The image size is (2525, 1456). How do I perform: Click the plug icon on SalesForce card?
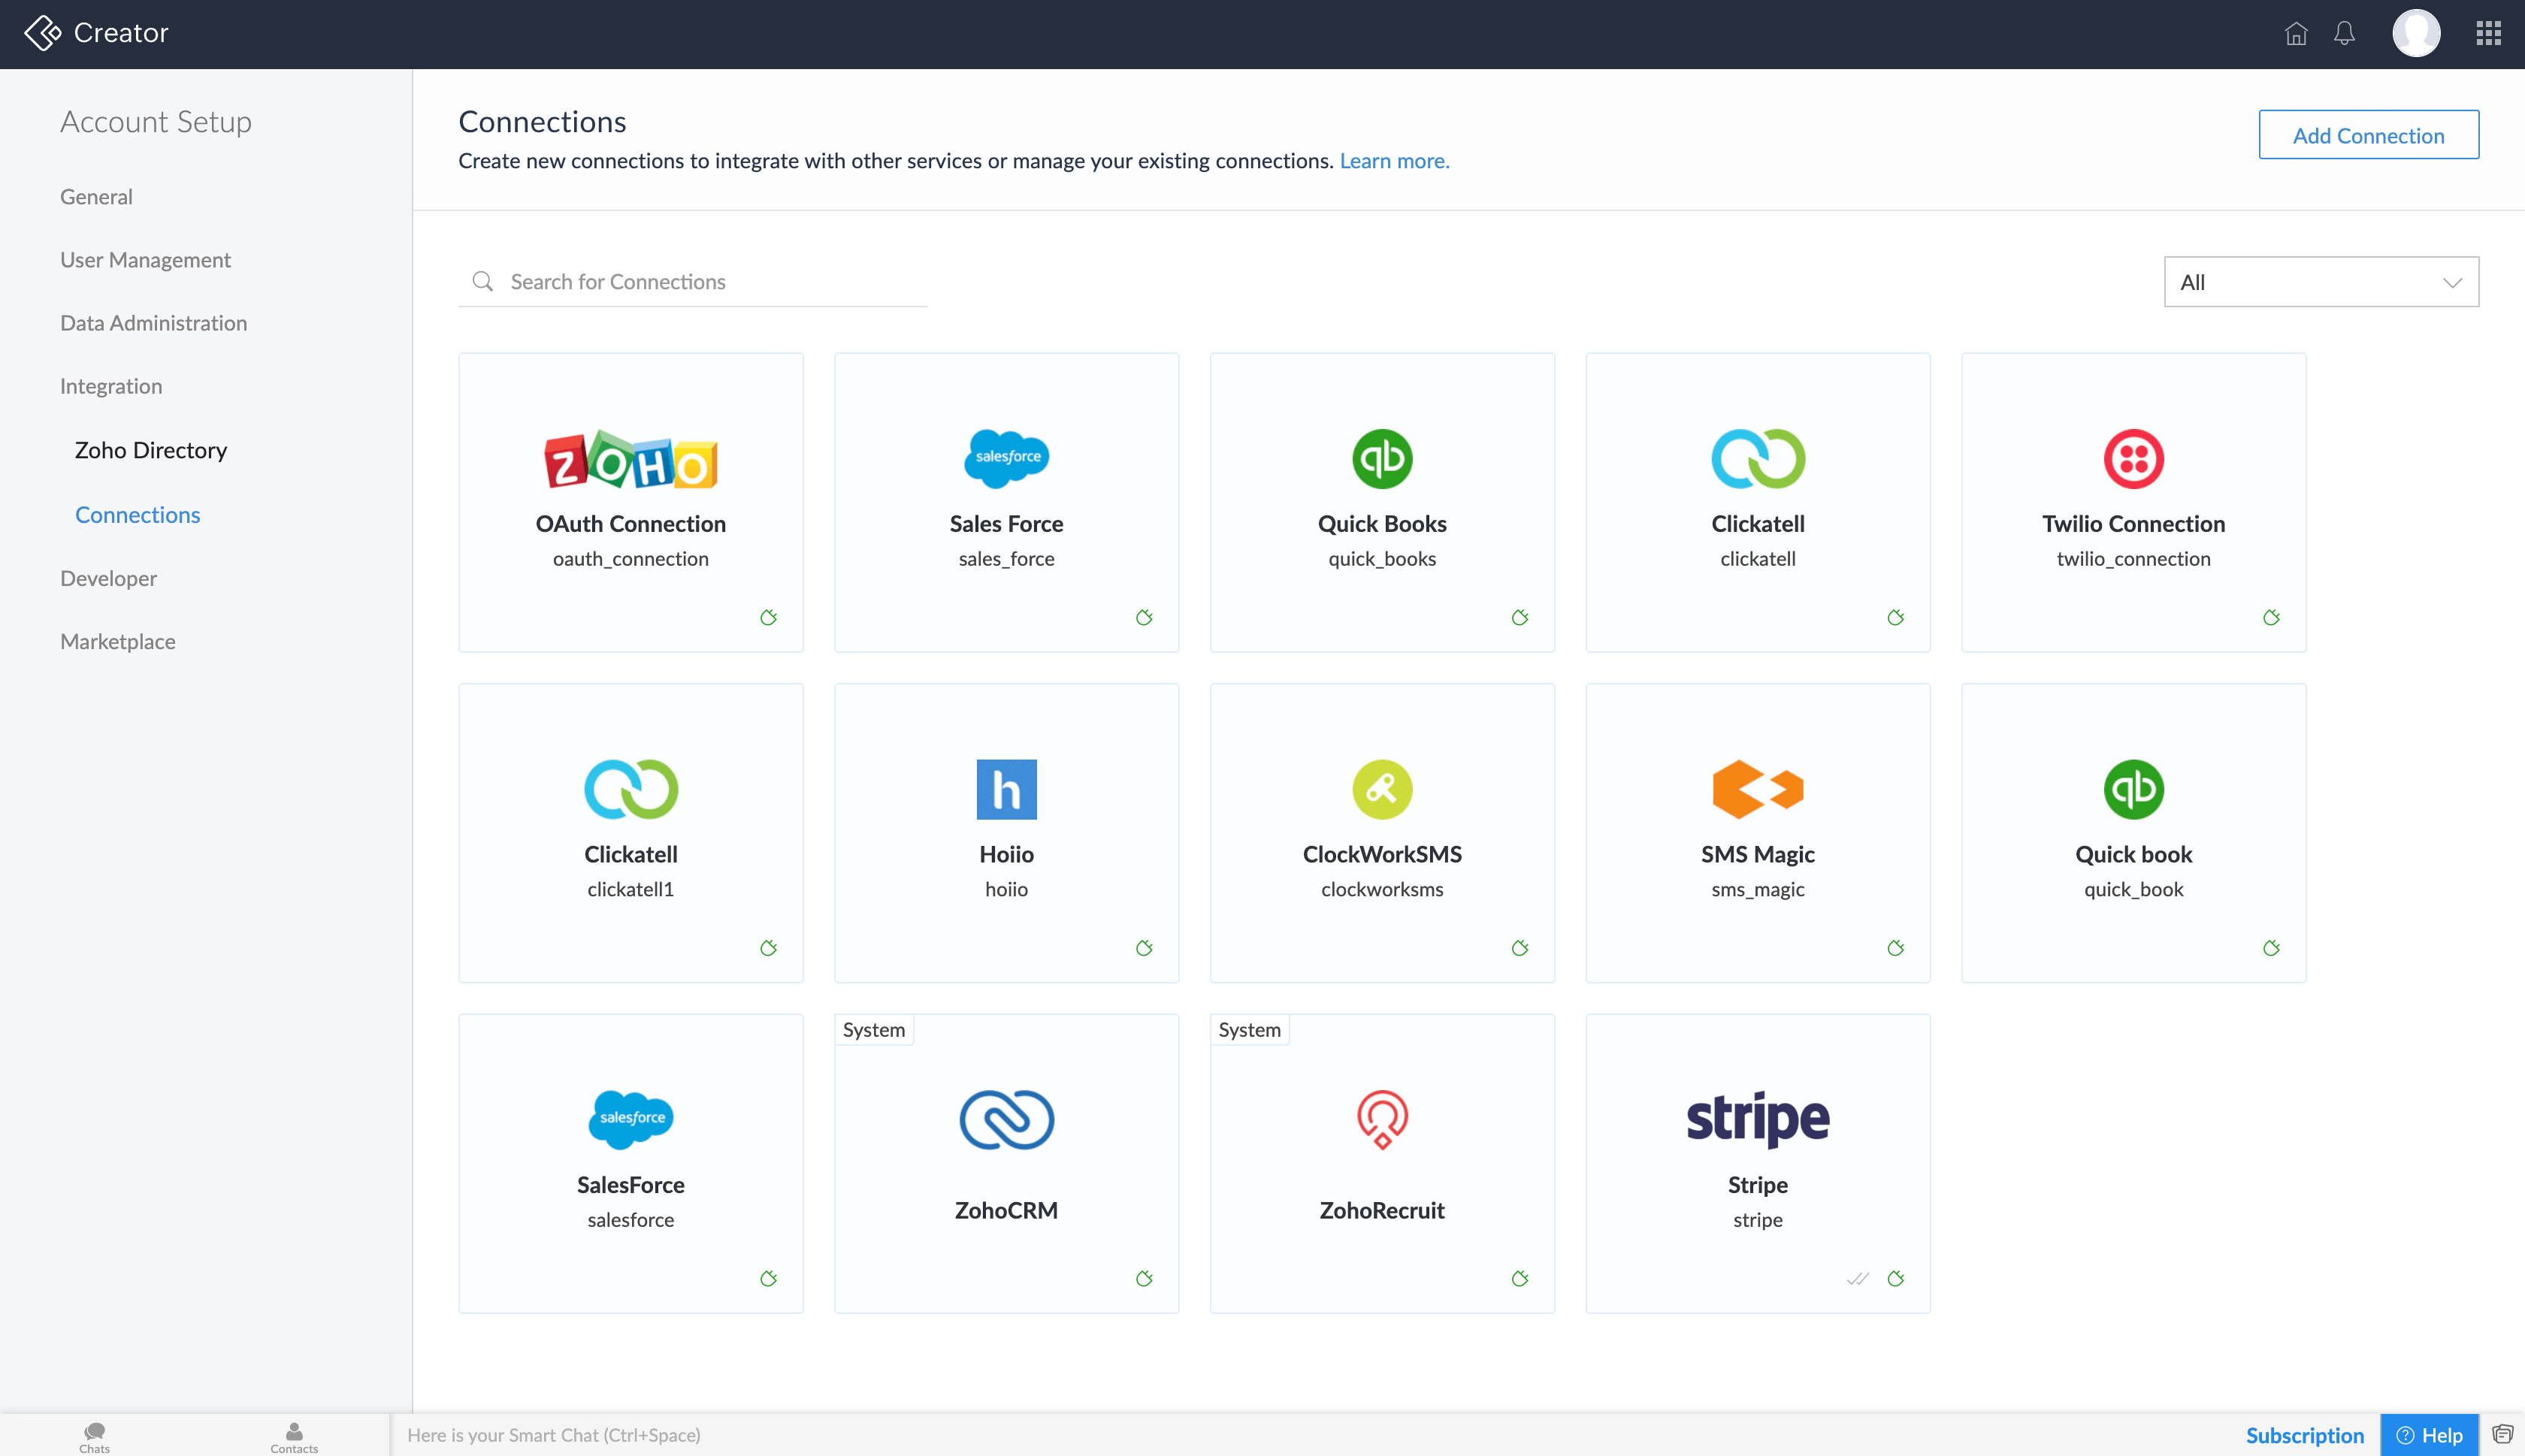tap(768, 1278)
